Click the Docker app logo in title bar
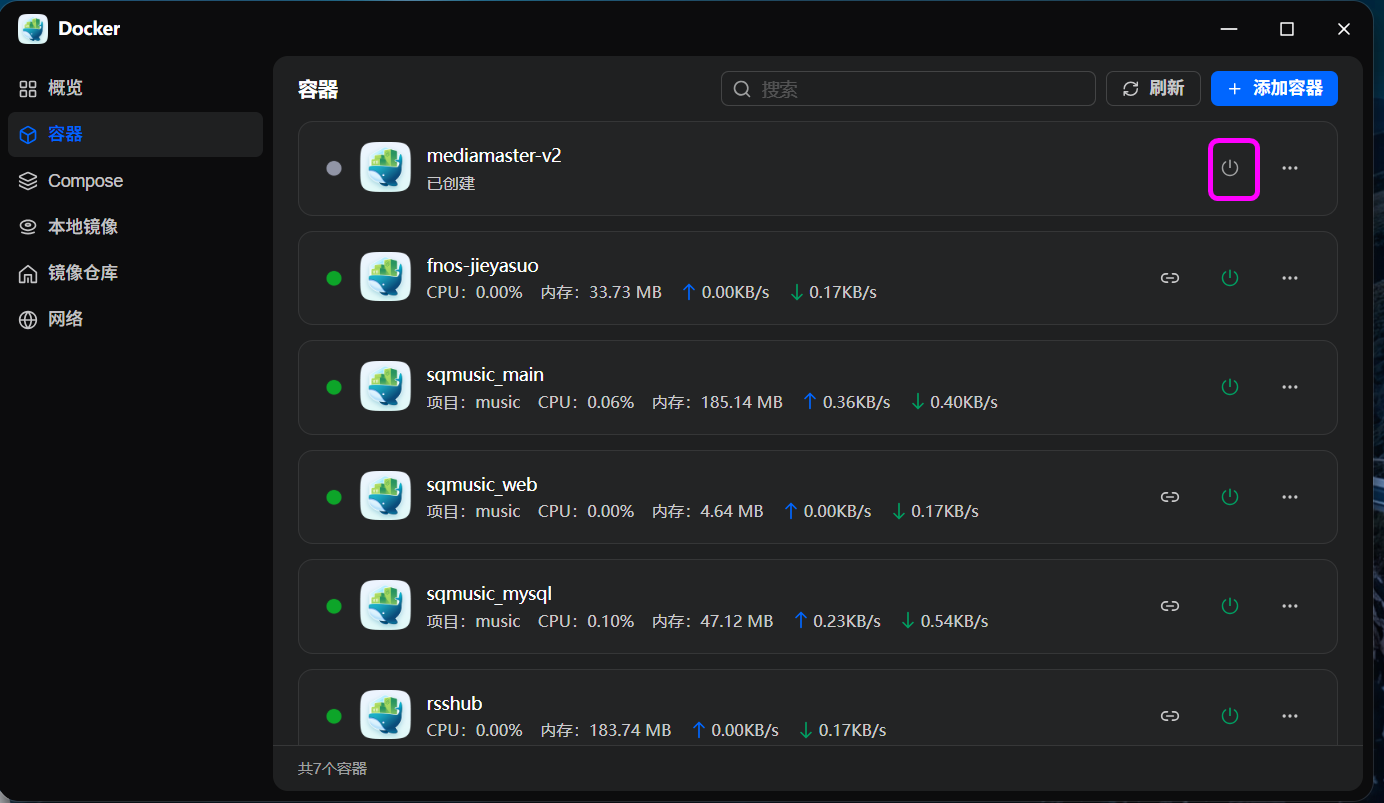The image size is (1384, 803). click(33, 29)
